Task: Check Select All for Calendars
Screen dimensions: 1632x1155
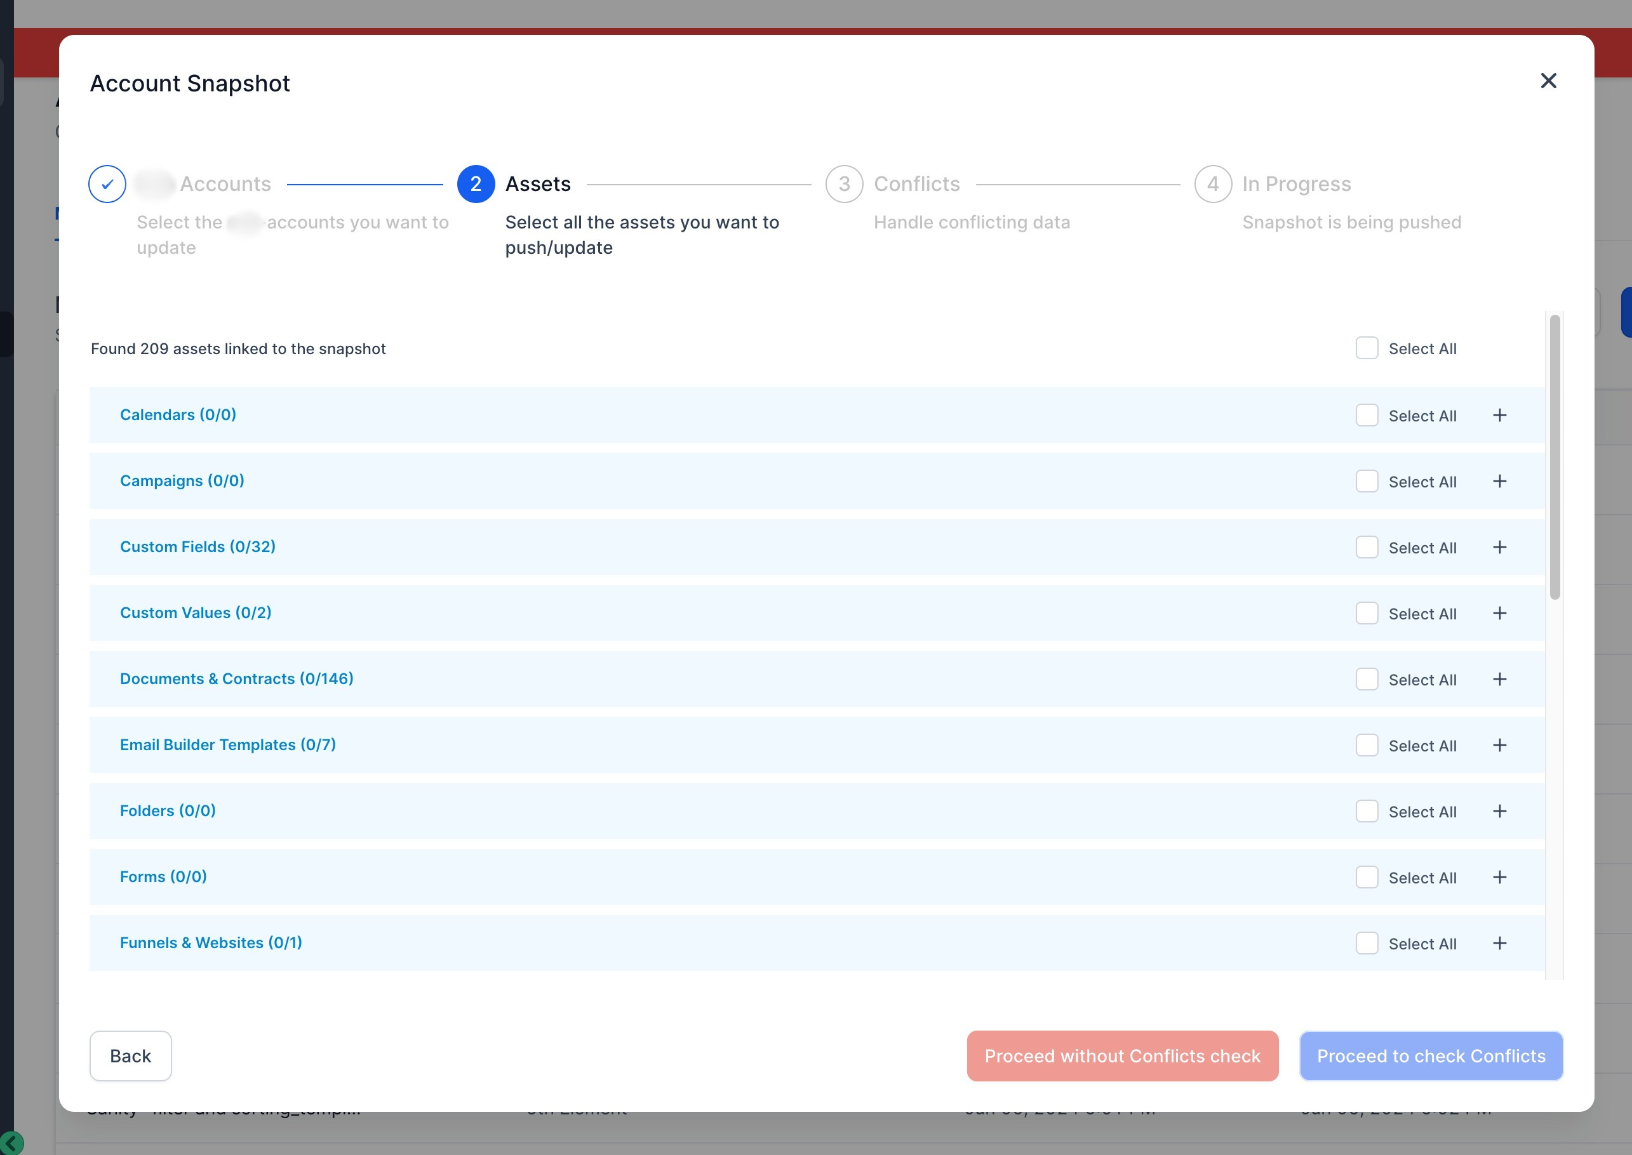Action: pyautogui.click(x=1367, y=415)
